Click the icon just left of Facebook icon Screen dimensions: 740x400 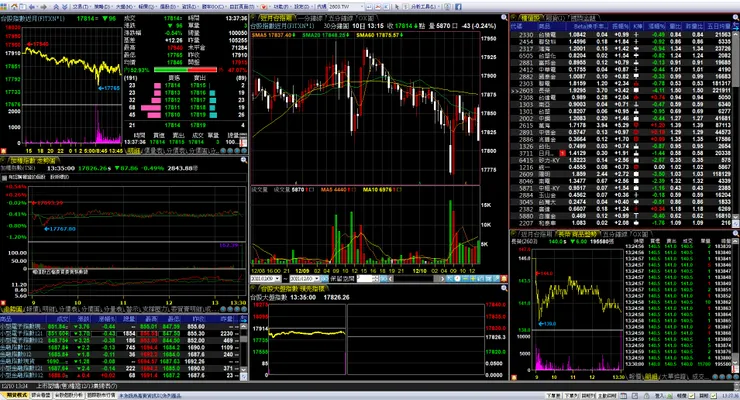click(447, 7)
